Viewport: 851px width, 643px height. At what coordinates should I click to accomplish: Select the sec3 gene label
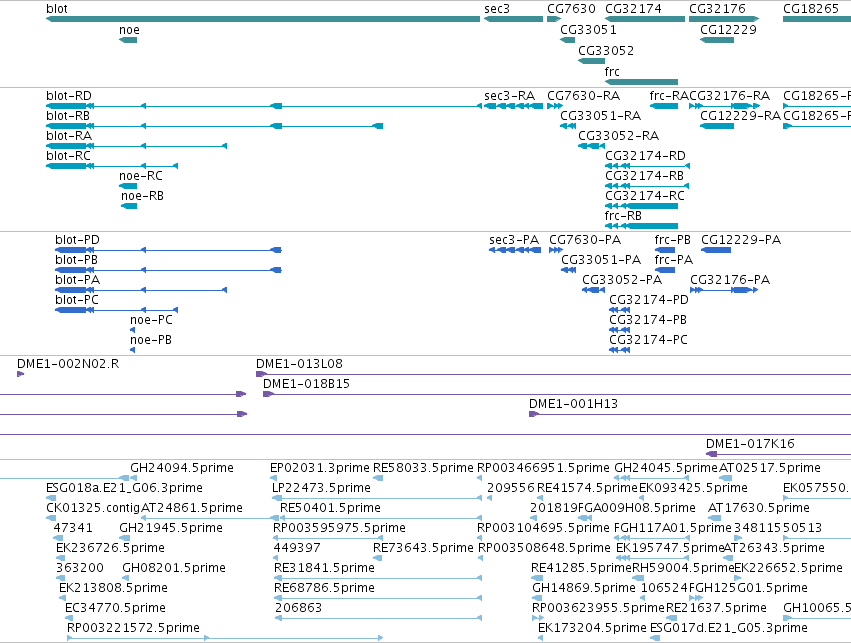click(x=497, y=9)
